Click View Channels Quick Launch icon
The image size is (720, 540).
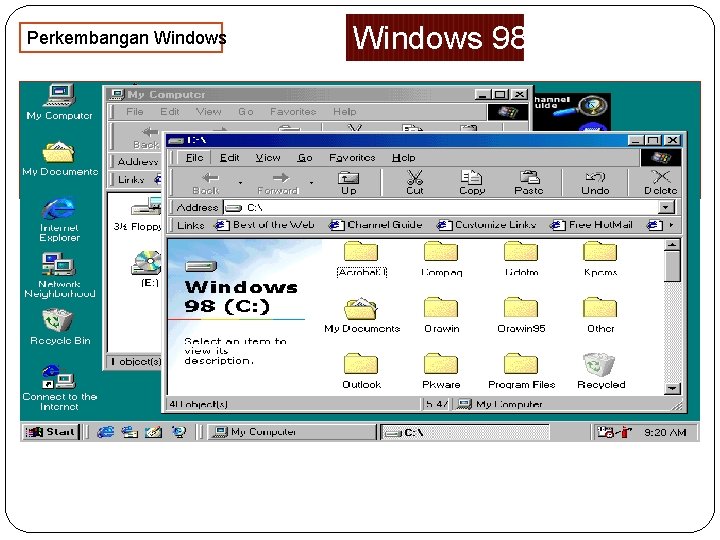(179, 432)
